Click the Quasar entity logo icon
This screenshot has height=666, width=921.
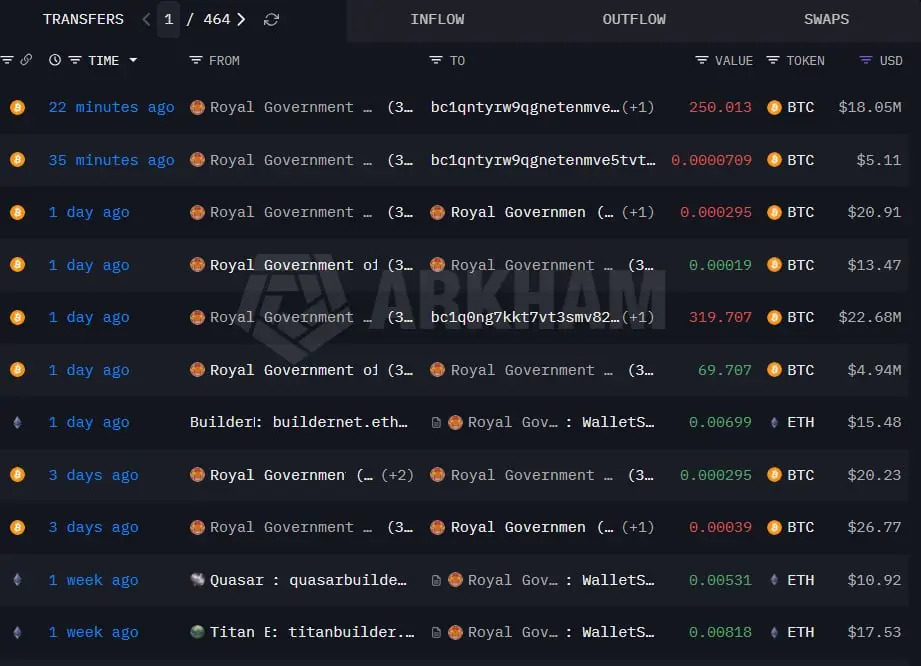pos(197,580)
